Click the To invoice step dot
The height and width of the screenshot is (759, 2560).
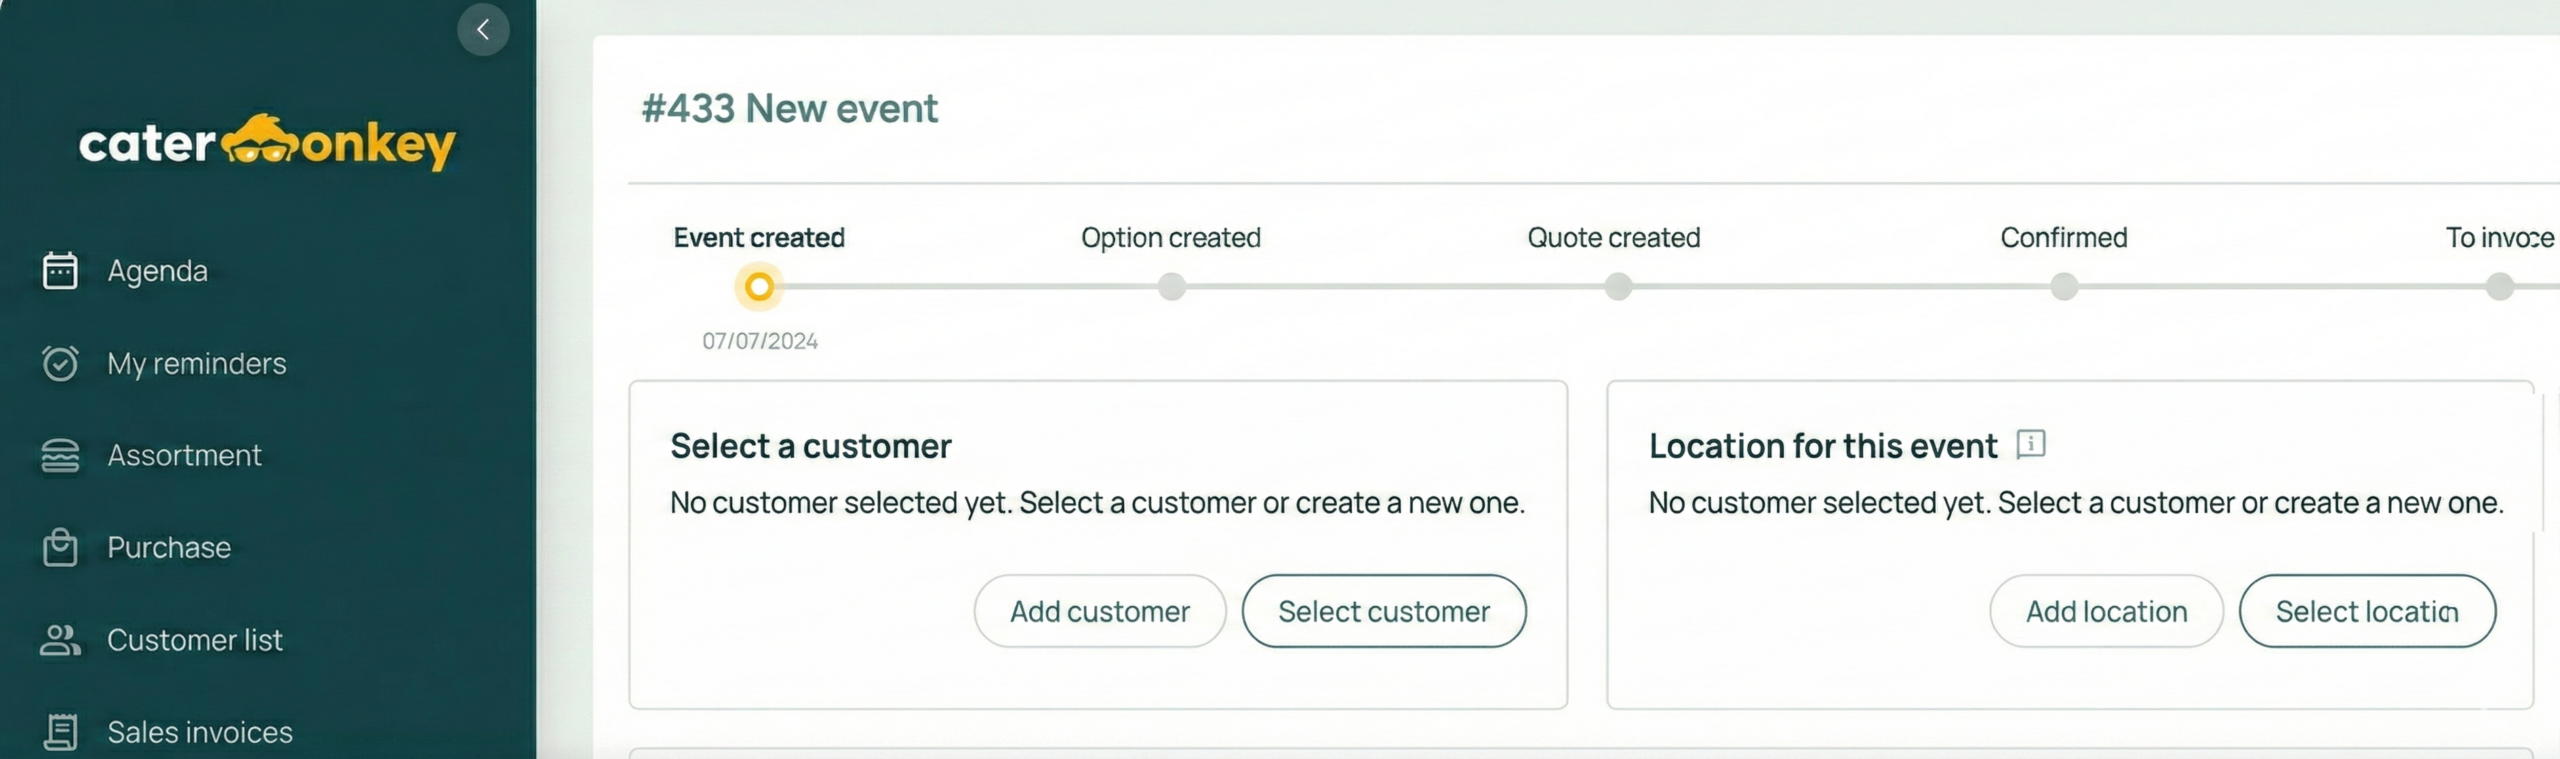(x=2499, y=287)
